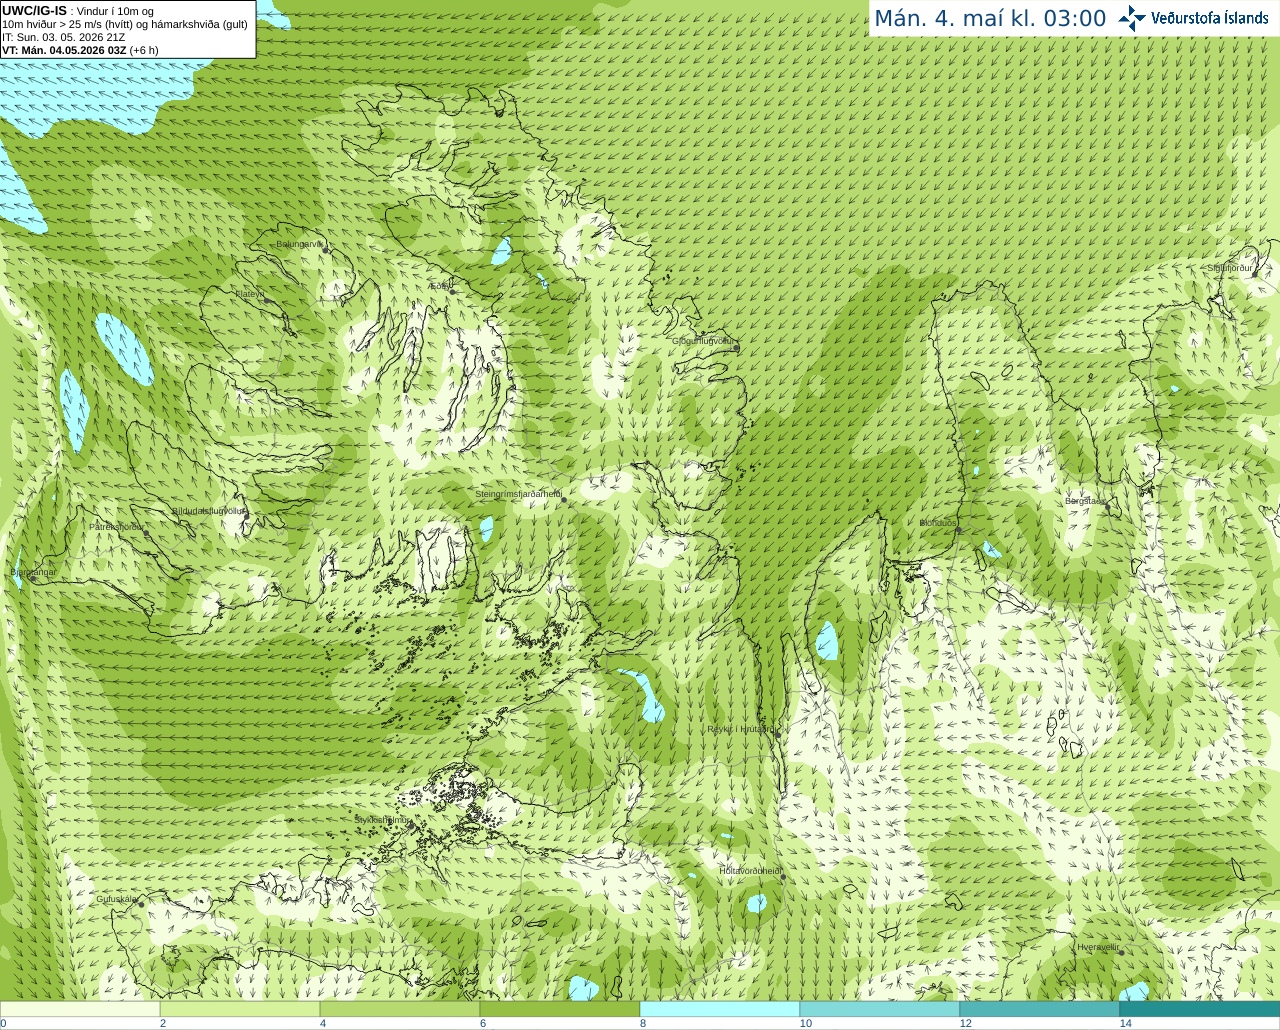1280x1030 pixels.
Task: Click the UWC/IG-IS model info box
Action: coord(128,29)
